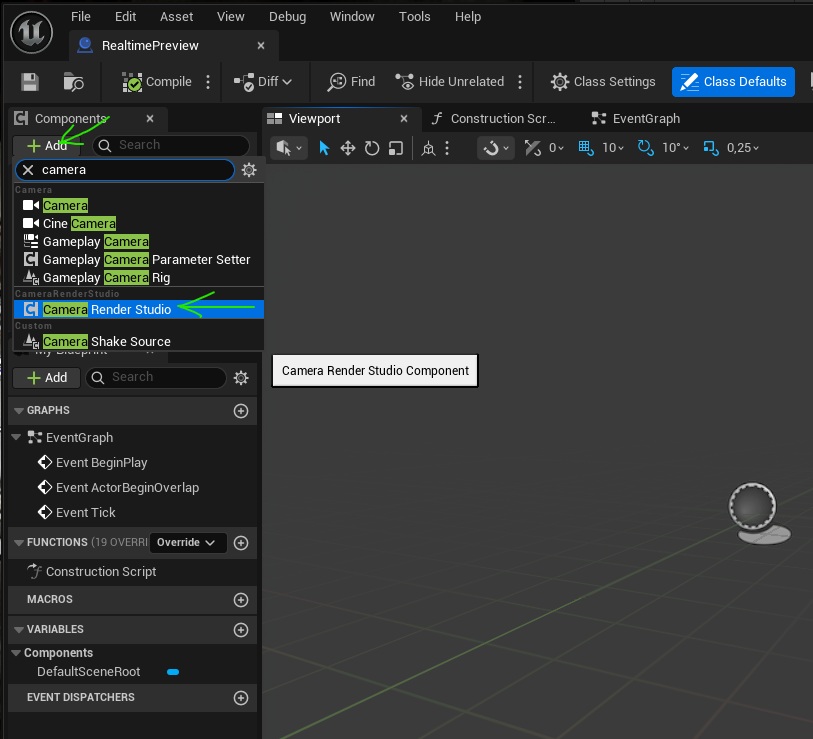Click the Find toolbar button

click(x=352, y=82)
